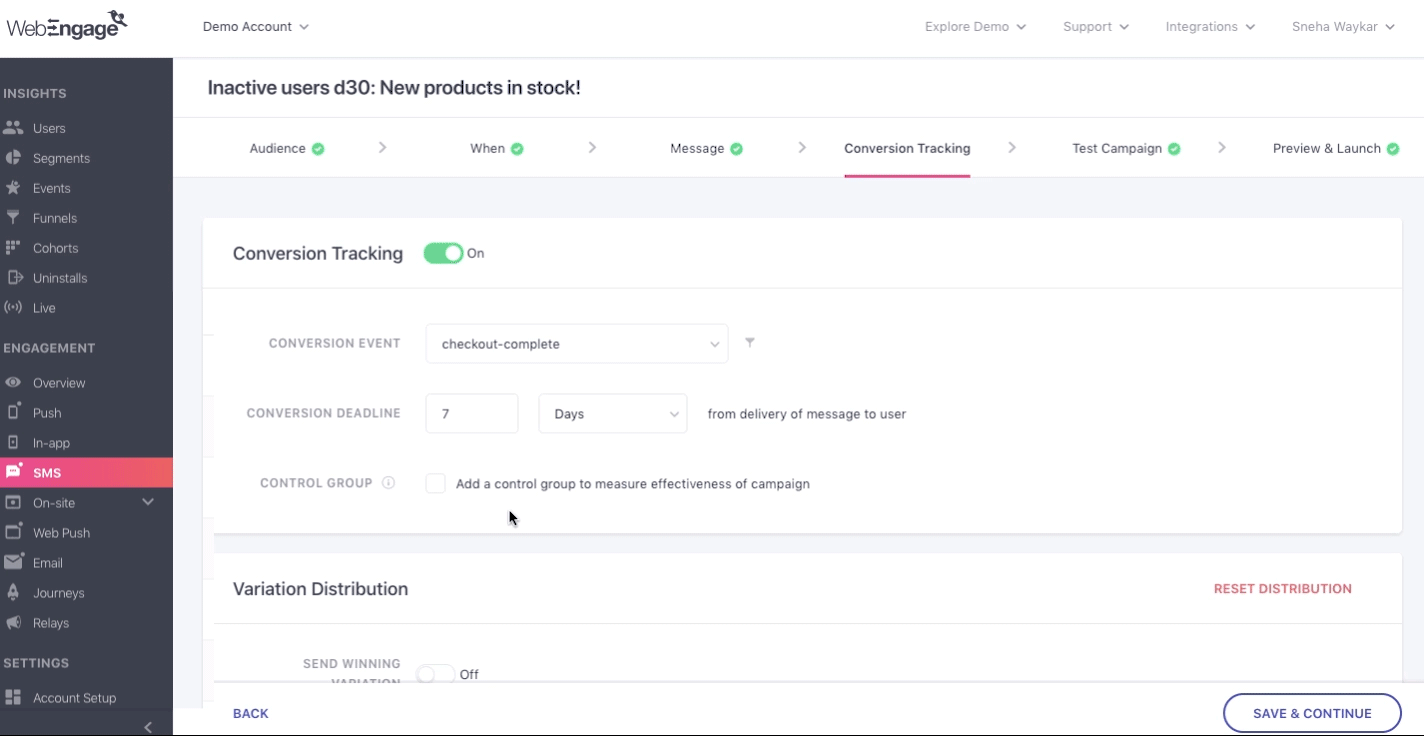
Task: Click the Variation Distribution heading
Action: [320, 589]
